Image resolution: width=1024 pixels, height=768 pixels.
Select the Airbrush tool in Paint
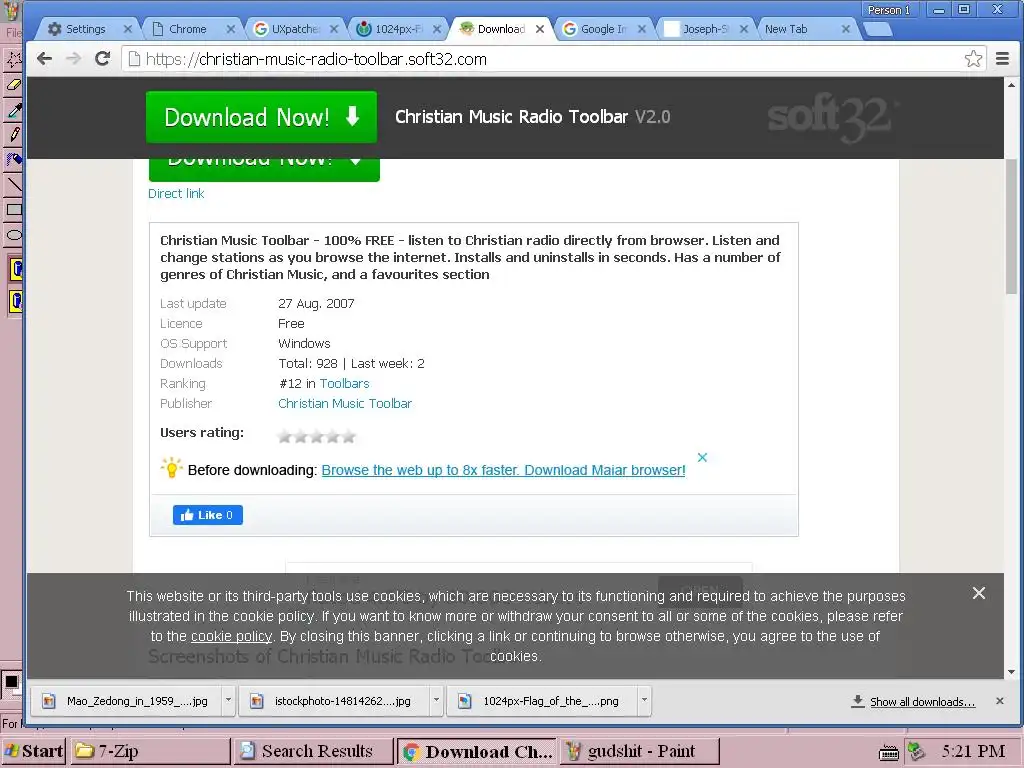[13, 159]
